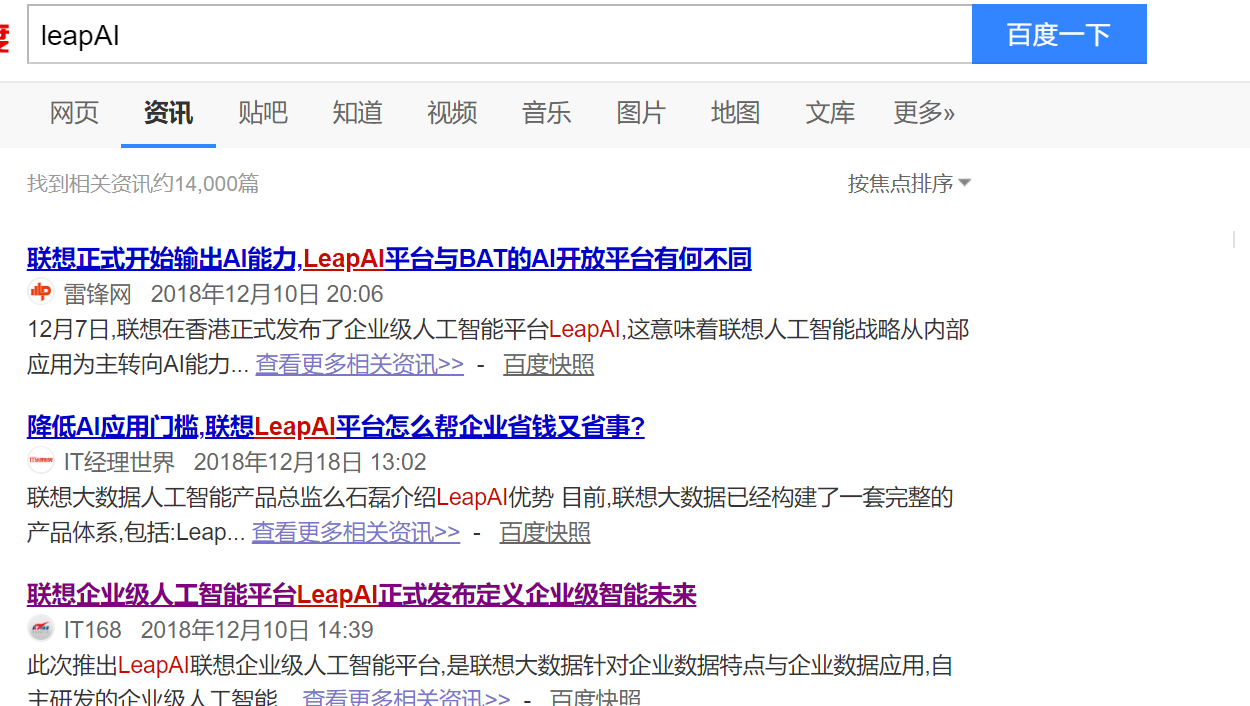Screen dimensions: 1250x706
Task: Click the 百度一下 search button
Action: click(x=1059, y=34)
